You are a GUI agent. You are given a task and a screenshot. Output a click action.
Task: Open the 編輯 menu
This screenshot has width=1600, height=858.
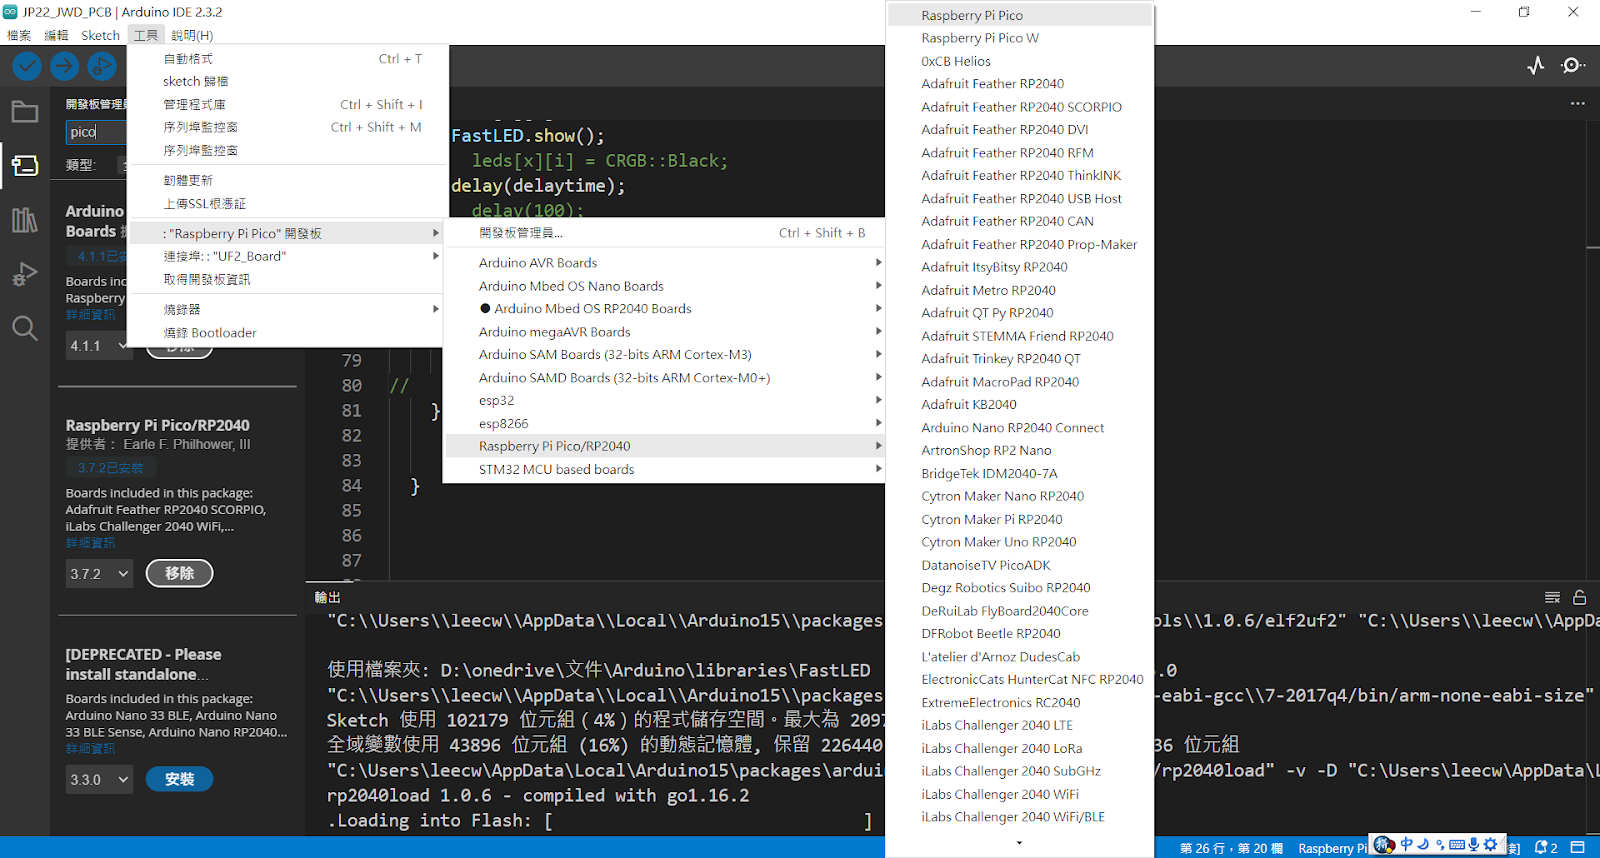click(56, 35)
